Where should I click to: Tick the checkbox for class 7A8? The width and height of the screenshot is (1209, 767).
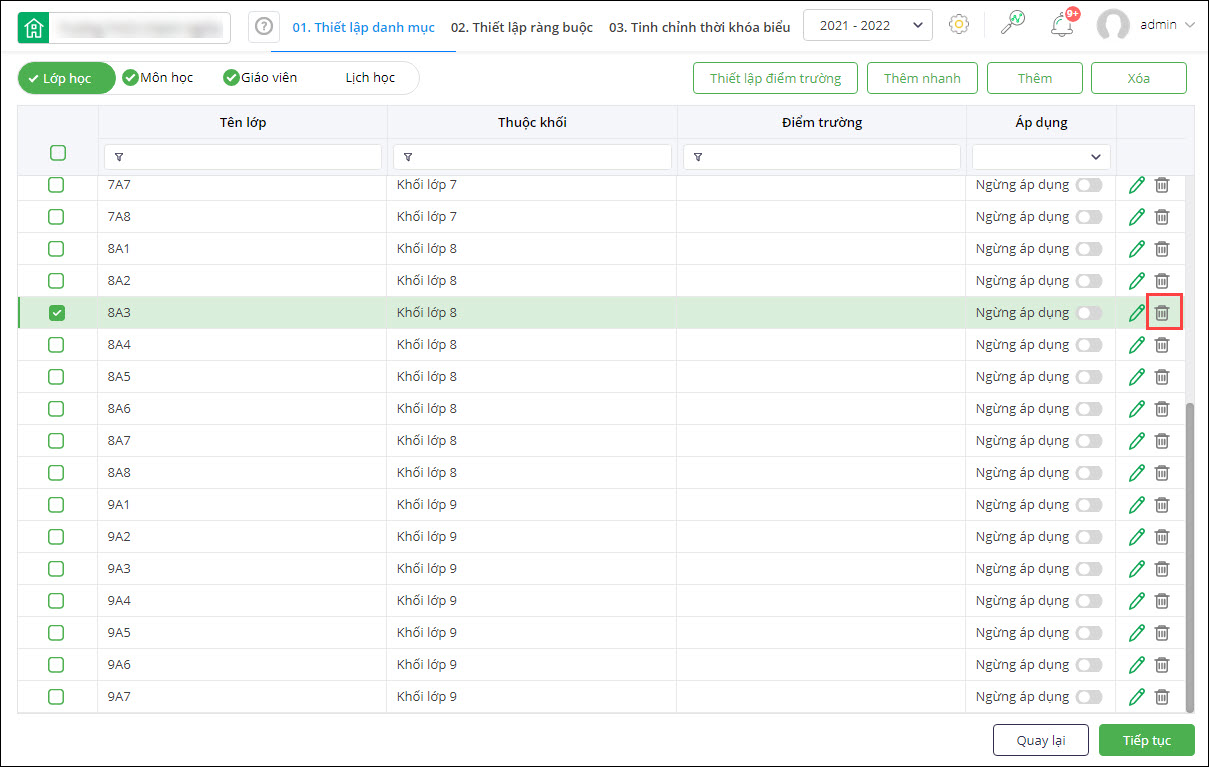click(x=57, y=217)
